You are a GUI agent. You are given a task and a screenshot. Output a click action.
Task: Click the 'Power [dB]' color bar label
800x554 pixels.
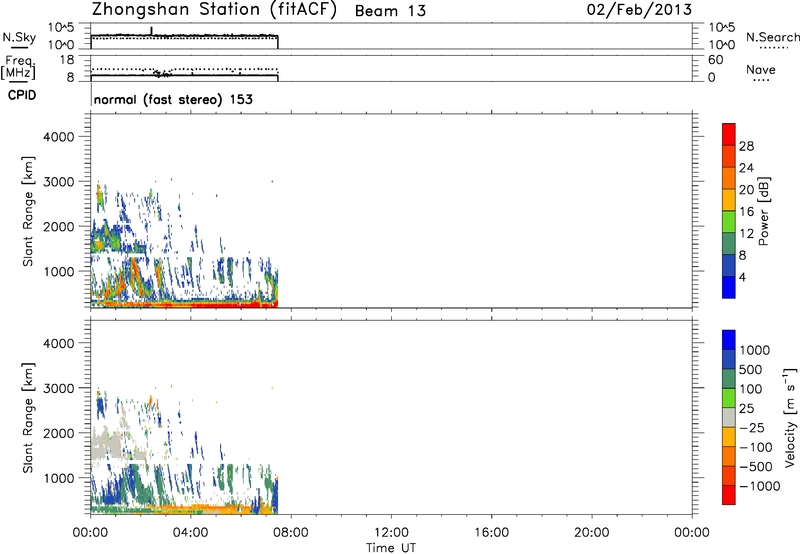(x=763, y=211)
